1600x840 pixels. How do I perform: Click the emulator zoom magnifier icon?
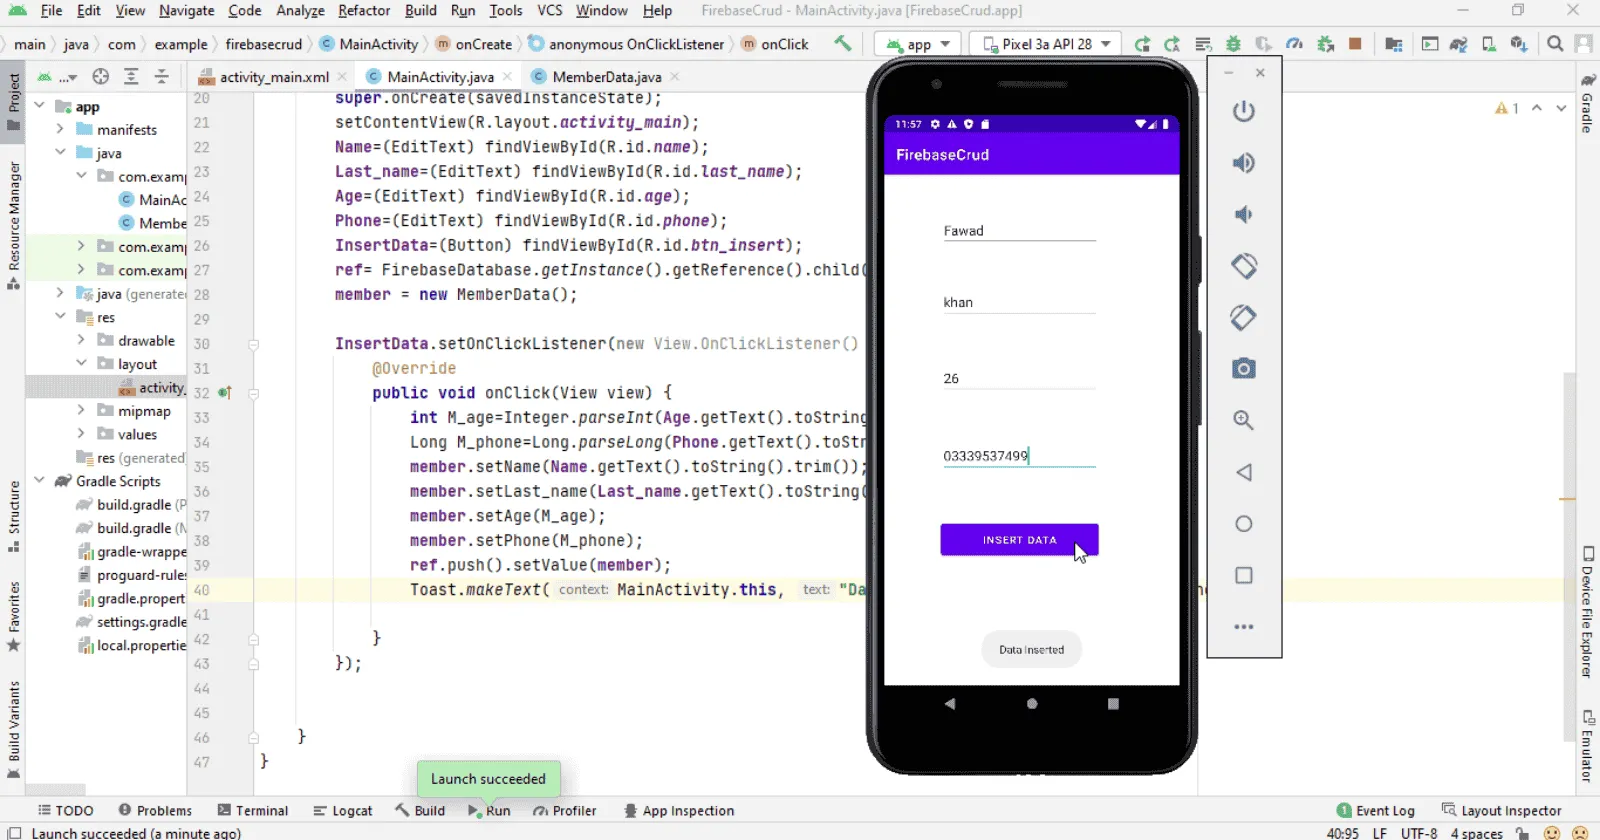point(1244,420)
